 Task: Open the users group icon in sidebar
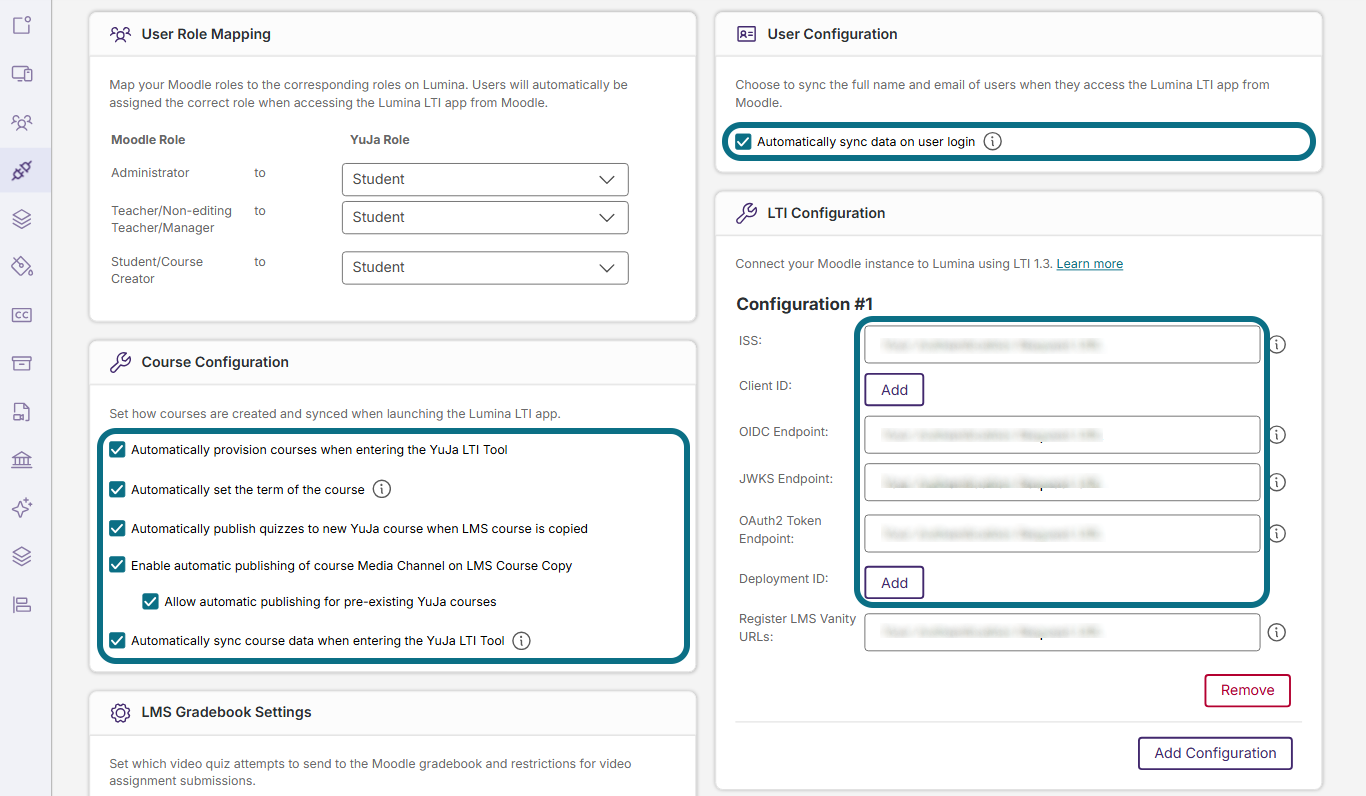[22, 122]
